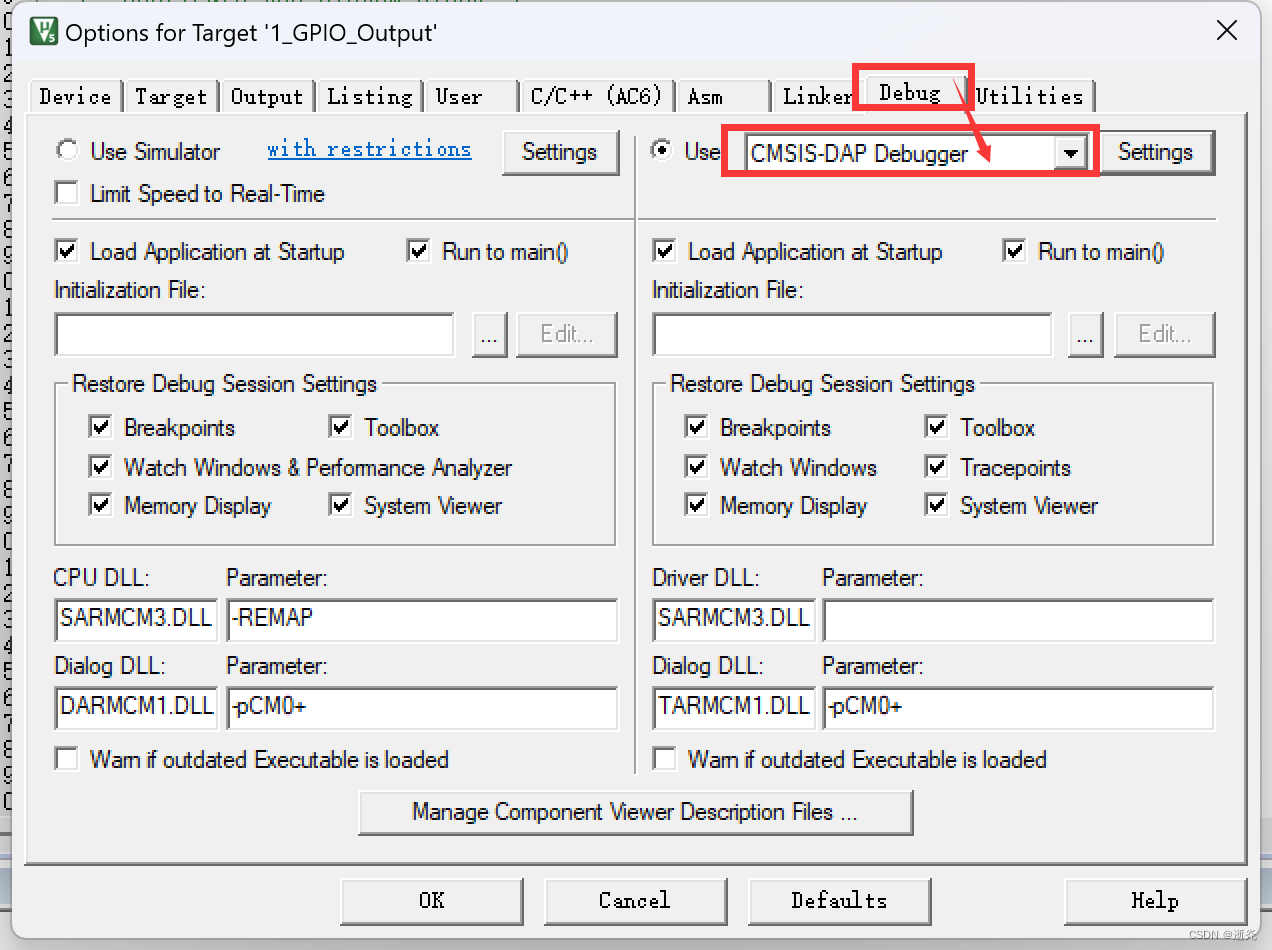Select the Debug tab

[910, 93]
